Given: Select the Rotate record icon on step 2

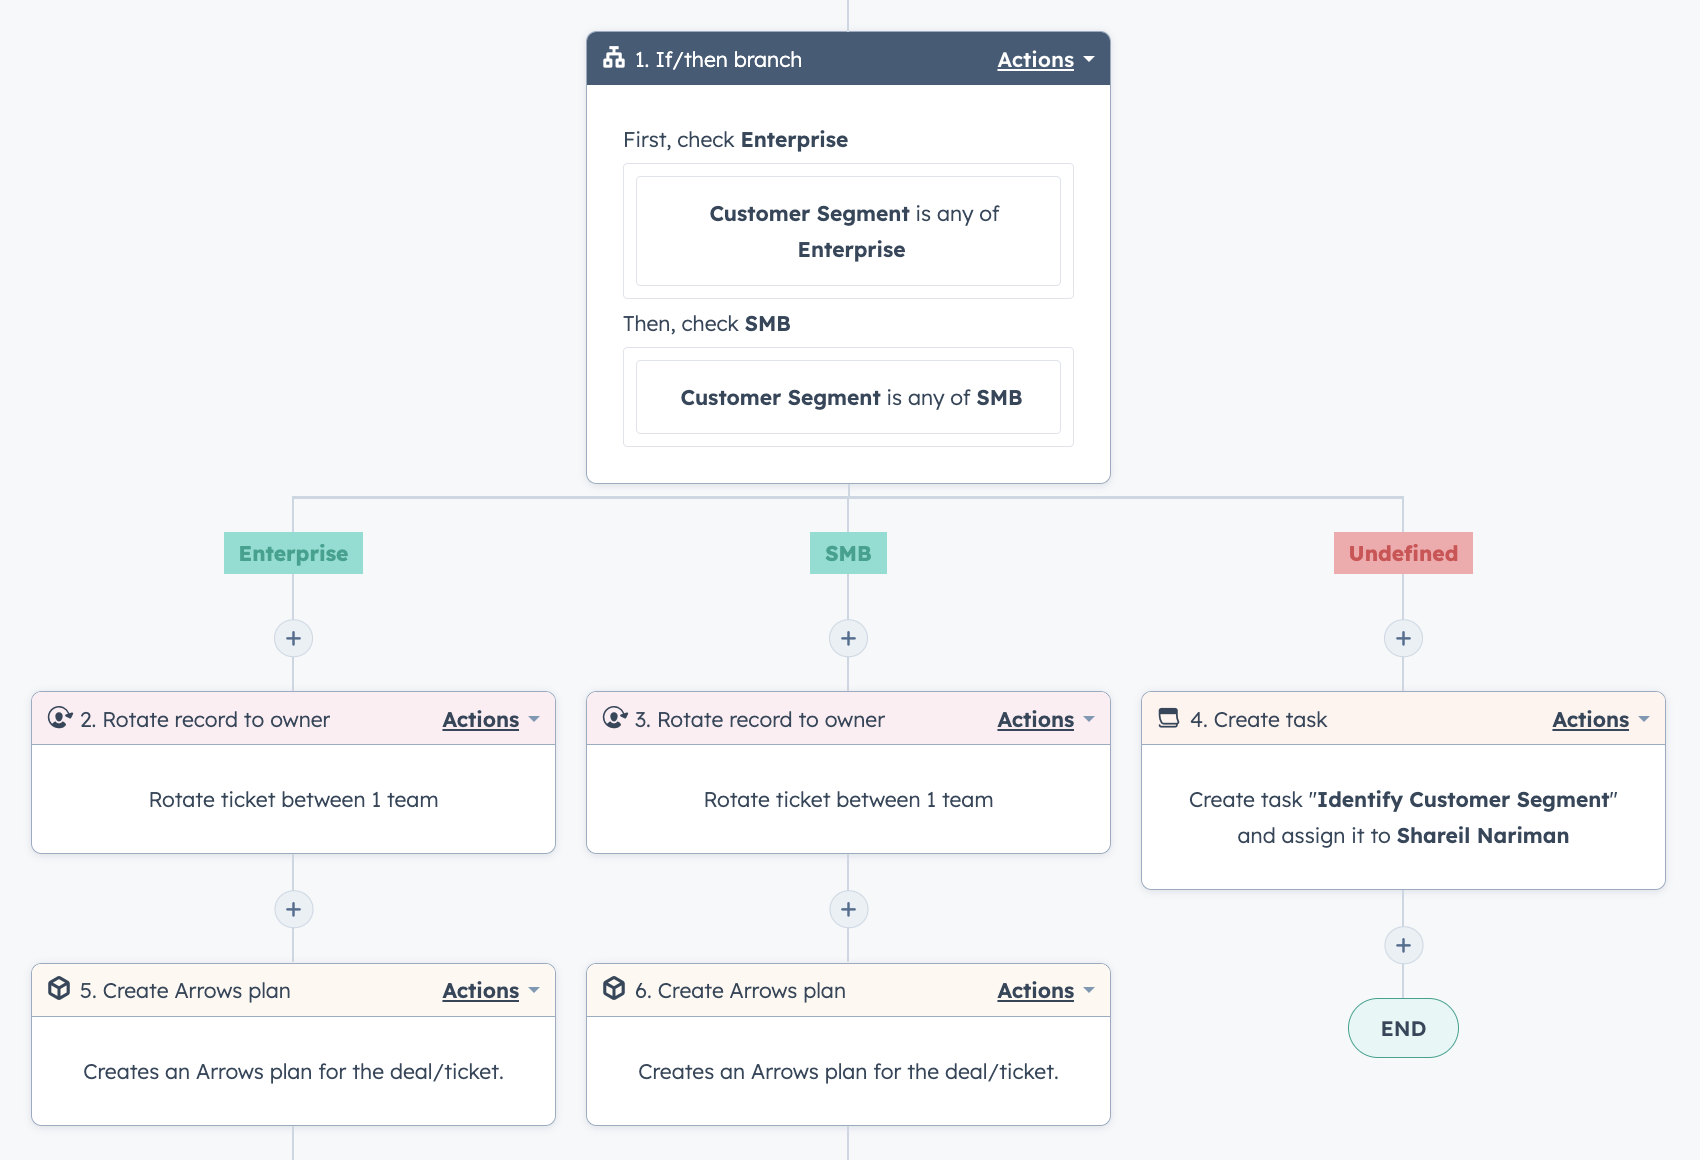Looking at the screenshot, I should tap(59, 717).
